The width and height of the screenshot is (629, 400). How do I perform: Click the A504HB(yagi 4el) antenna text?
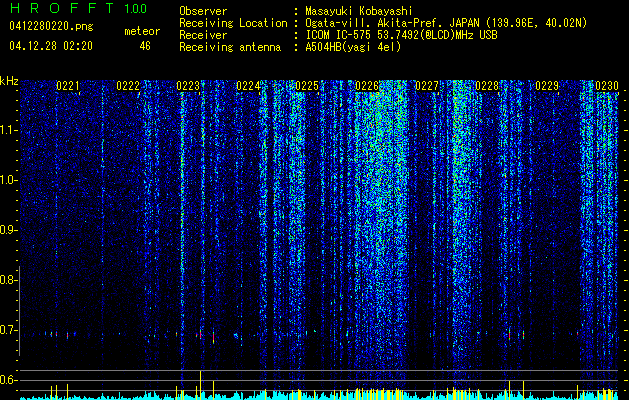point(353,47)
